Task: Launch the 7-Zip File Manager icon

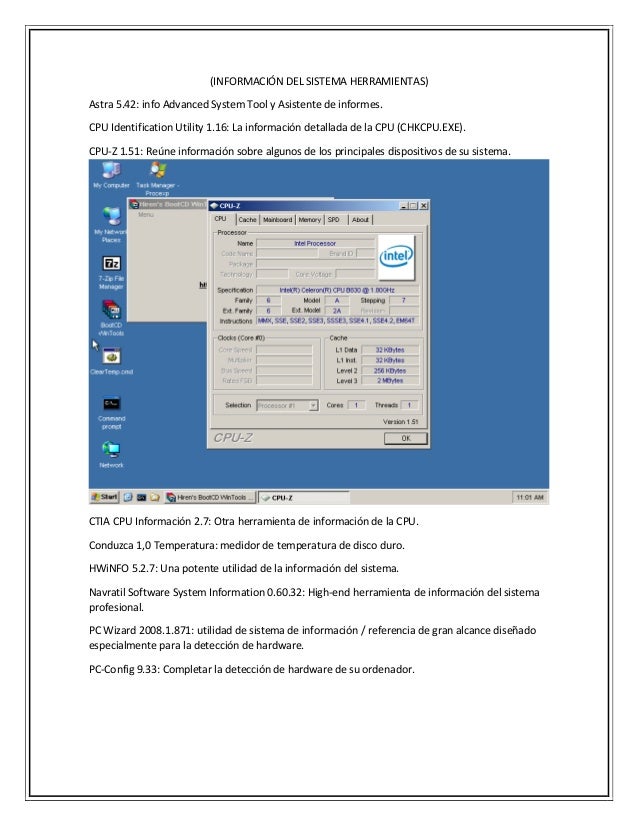Action: pyautogui.click(x=111, y=272)
